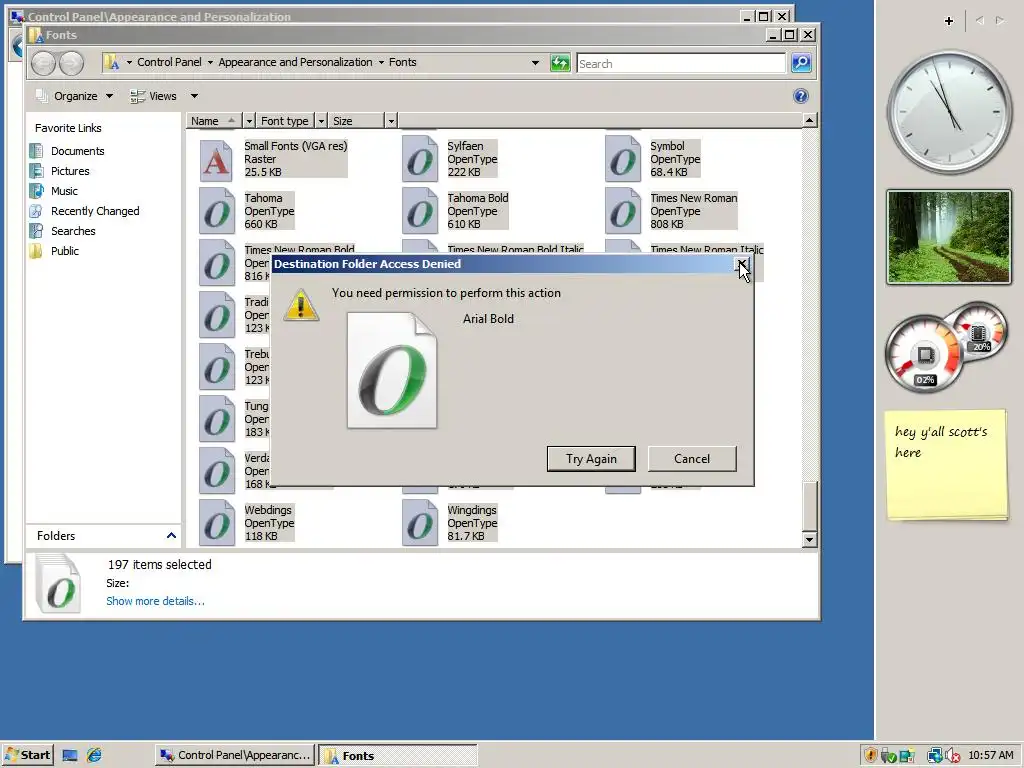Image resolution: width=1024 pixels, height=768 pixels.
Task: Click the Fonts taskbar button
Action: [x=397, y=755]
